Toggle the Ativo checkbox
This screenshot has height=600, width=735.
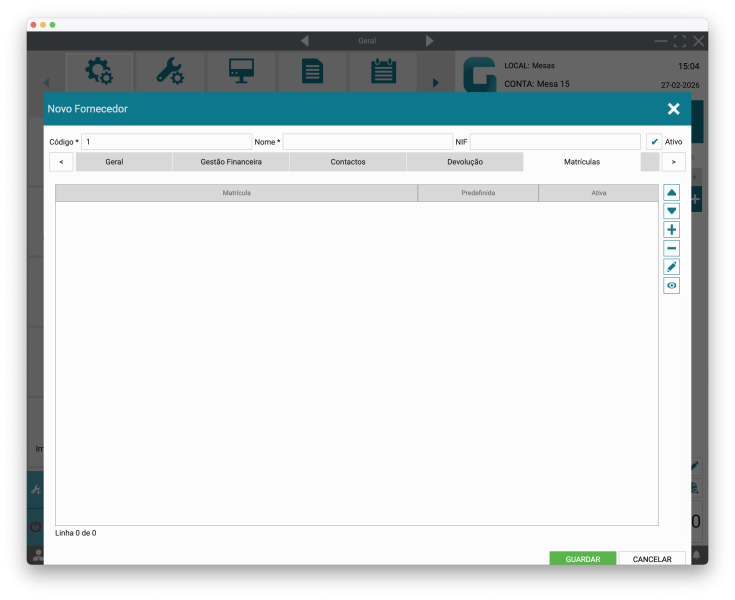[654, 142]
